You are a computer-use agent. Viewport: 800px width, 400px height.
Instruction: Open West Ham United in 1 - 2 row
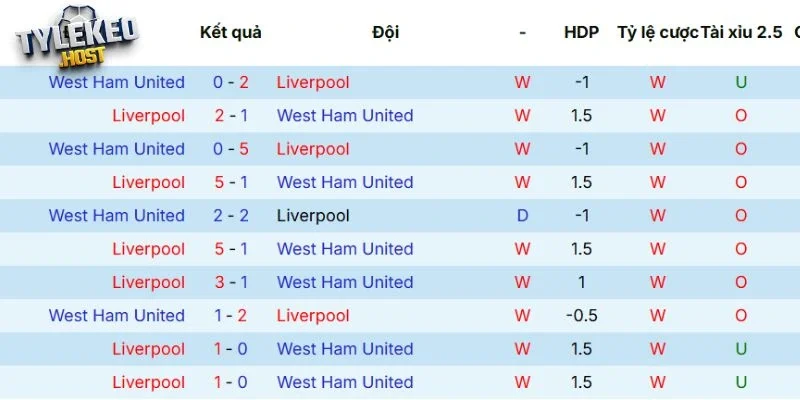point(117,315)
